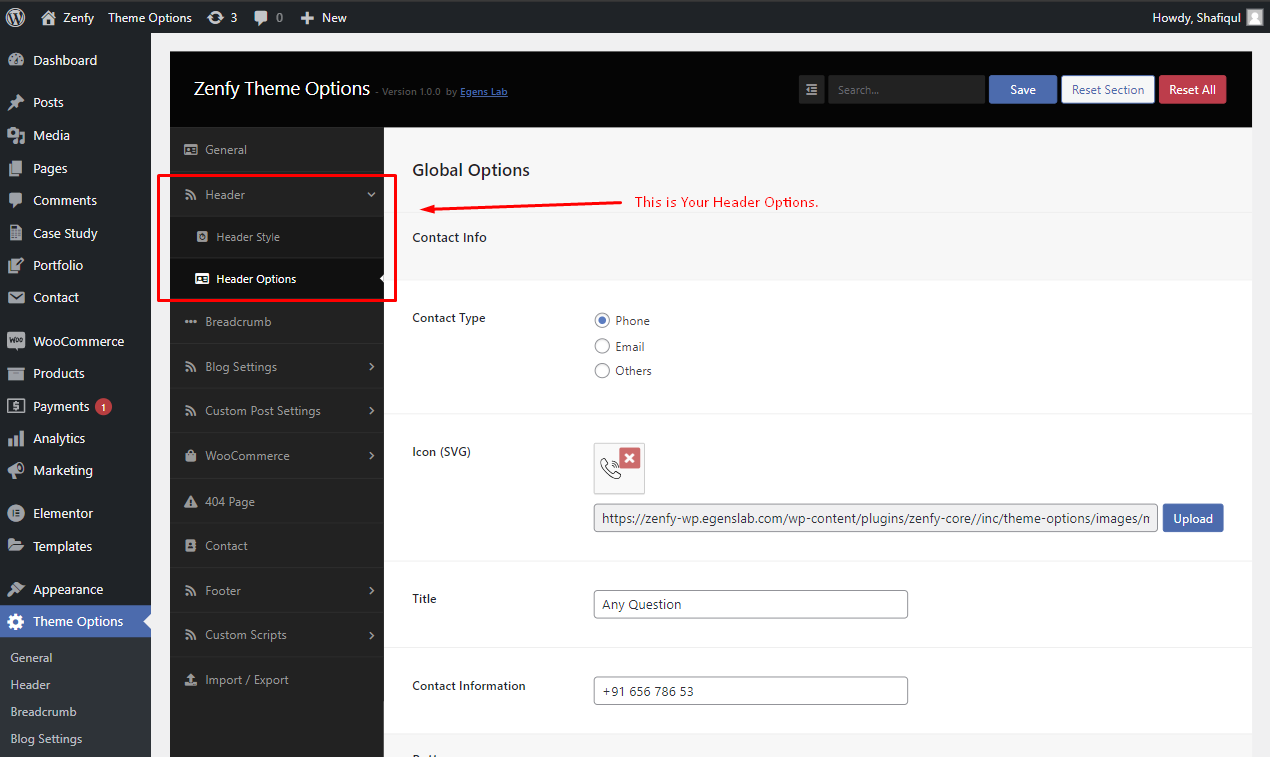This screenshot has width=1270, height=757.
Task: Click the Pages icon in sidebar
Action: pos(16,168)
